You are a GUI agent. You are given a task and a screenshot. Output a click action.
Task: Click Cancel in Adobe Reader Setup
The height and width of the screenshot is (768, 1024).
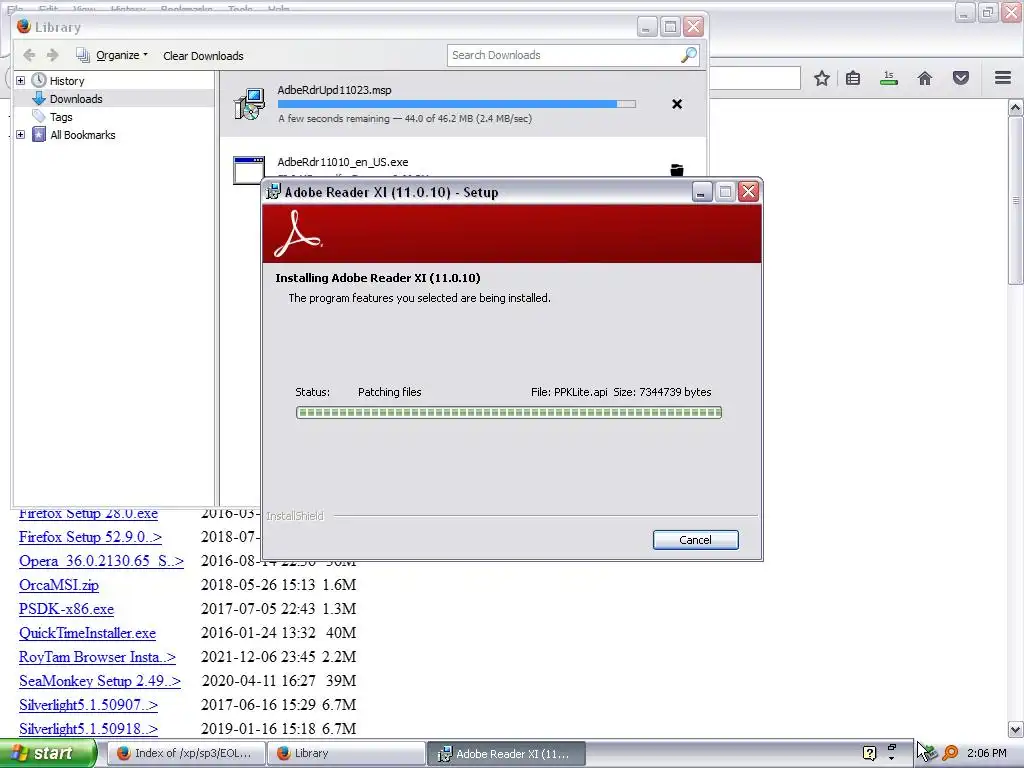tap(696, 540)
